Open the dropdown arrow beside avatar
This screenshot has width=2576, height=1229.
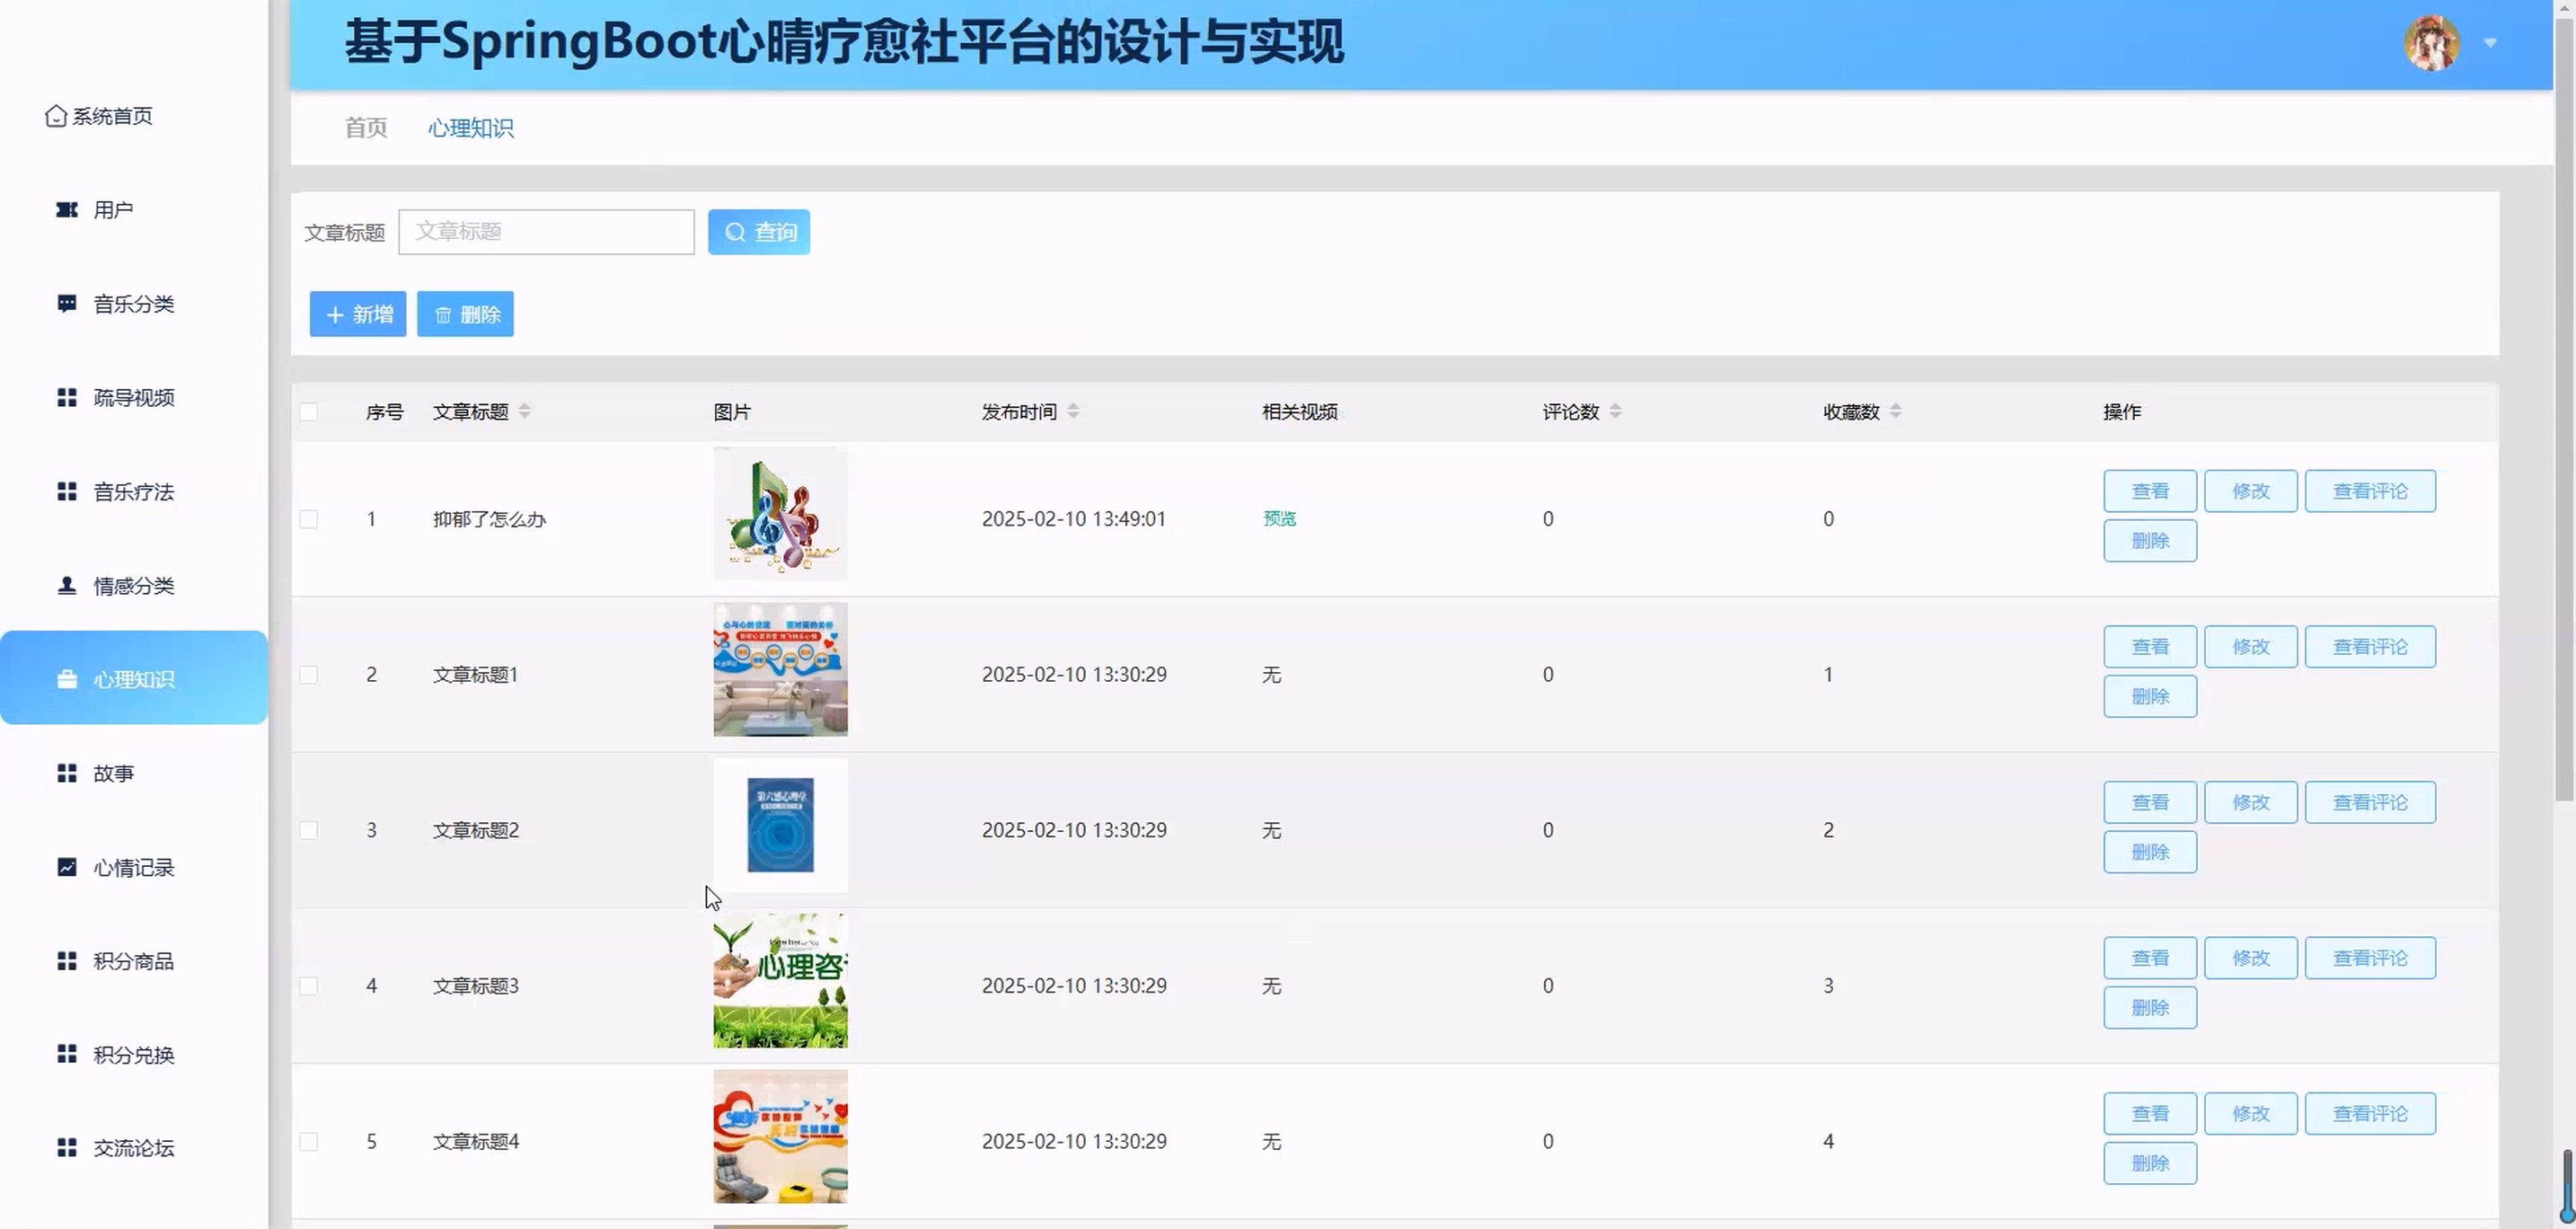pos(2490,43)
